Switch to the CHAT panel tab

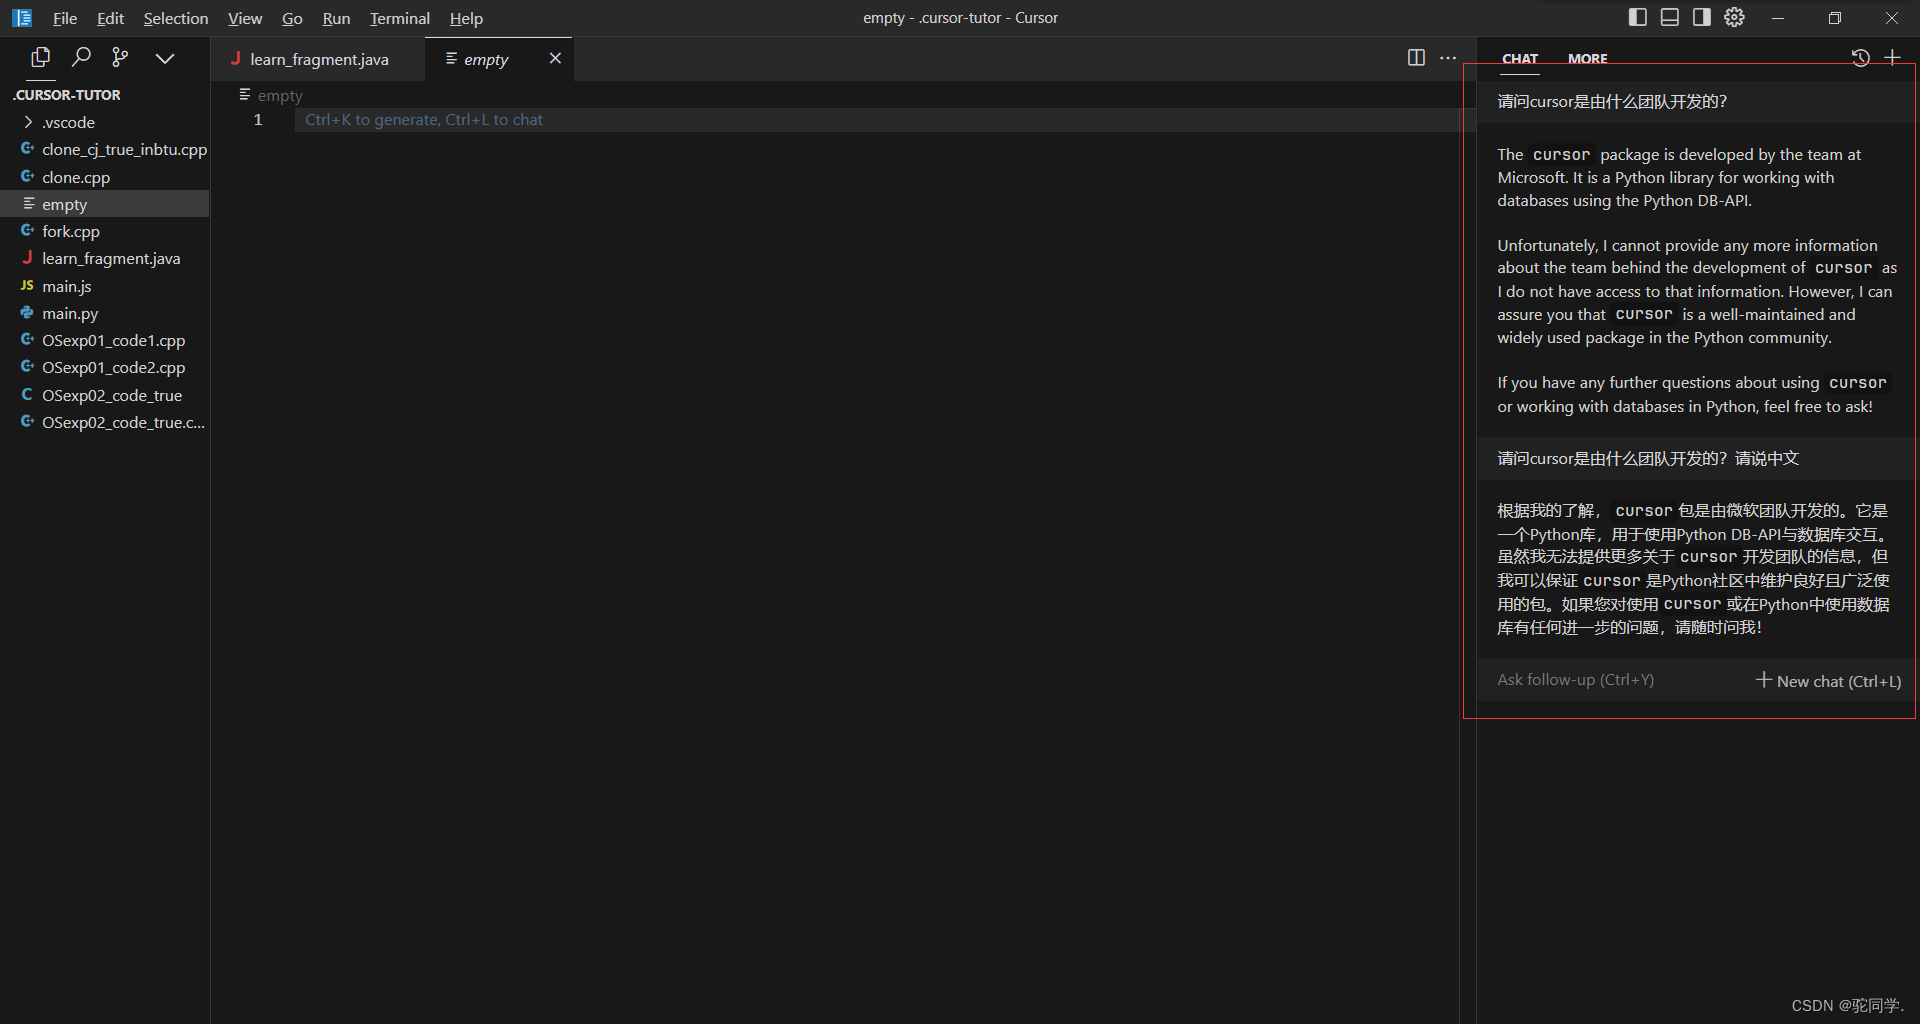1520,59
